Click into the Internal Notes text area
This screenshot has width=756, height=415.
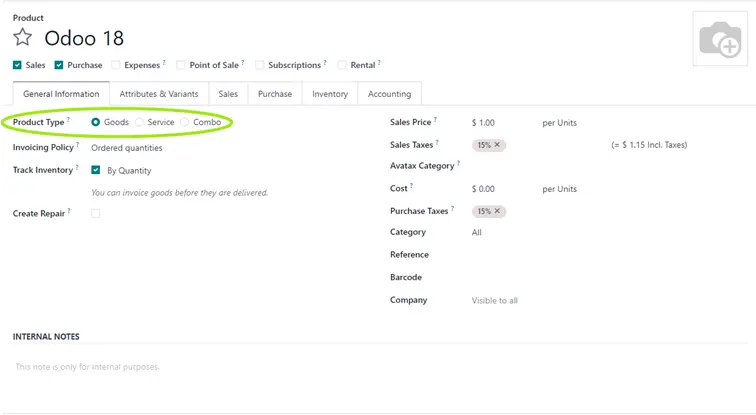[x=380, y=367]
